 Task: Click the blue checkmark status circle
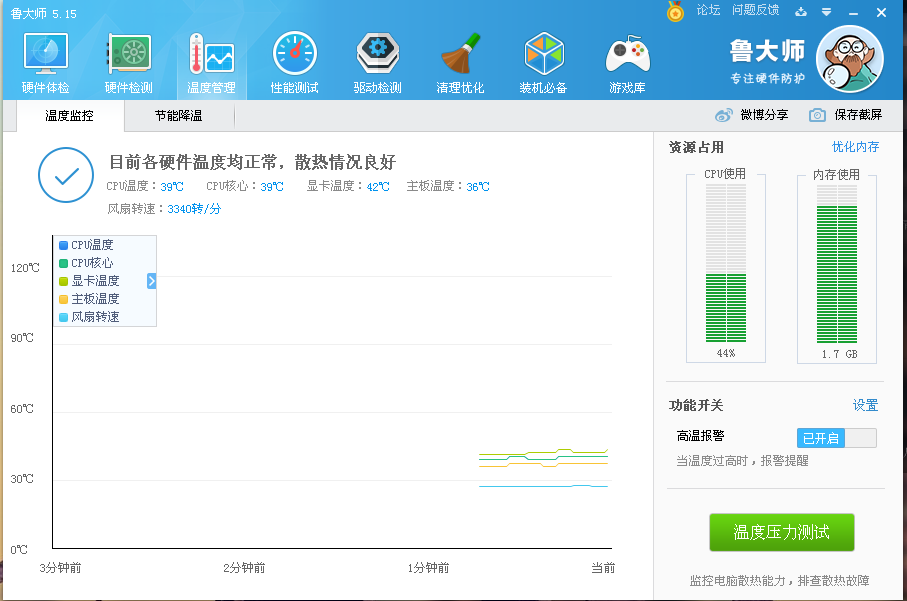[66, 175]
